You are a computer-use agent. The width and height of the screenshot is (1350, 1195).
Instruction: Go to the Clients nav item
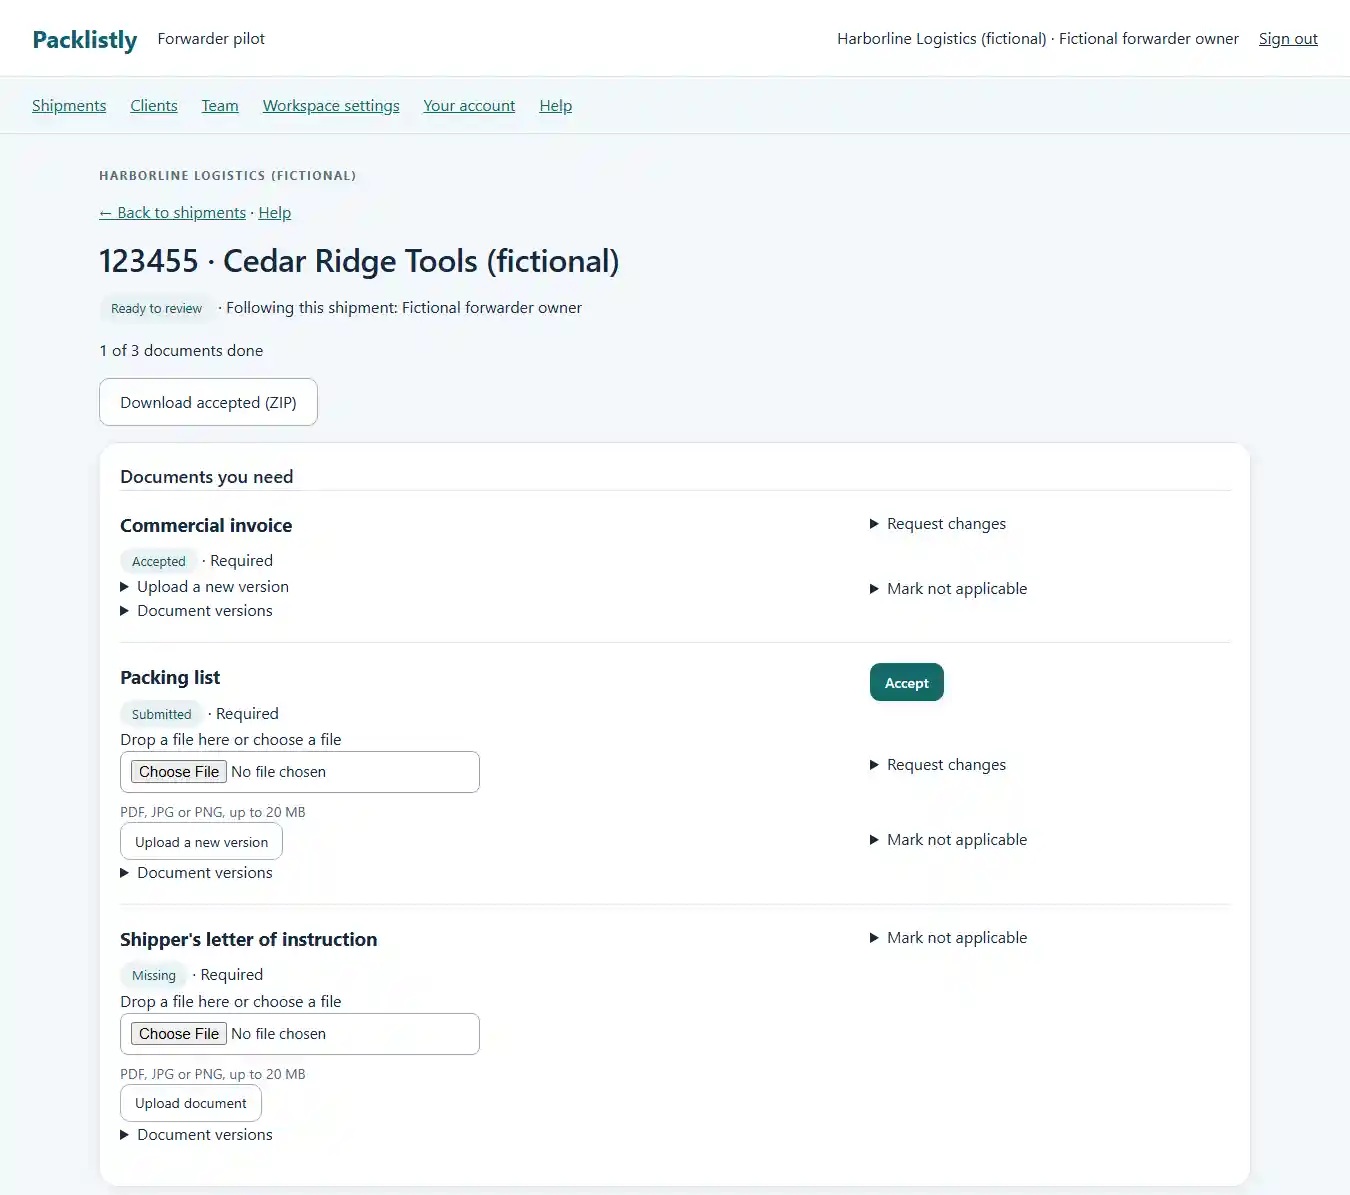click(154, 106)
